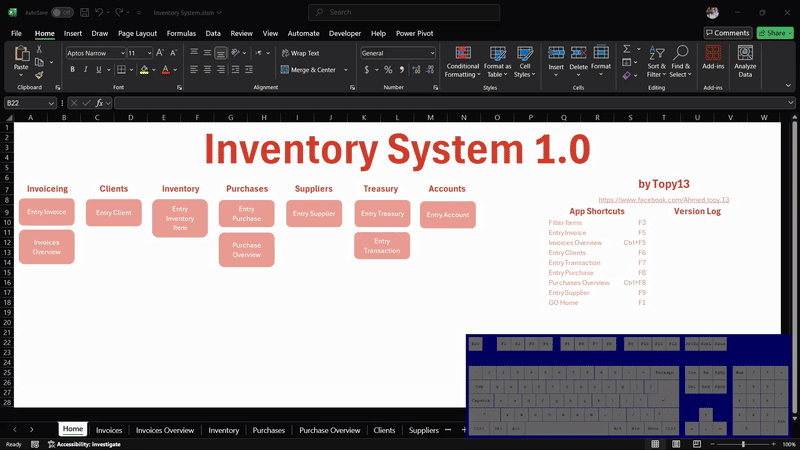Click the center horizontal align icon
Screen dimensions: 800x450
point(207,69)
